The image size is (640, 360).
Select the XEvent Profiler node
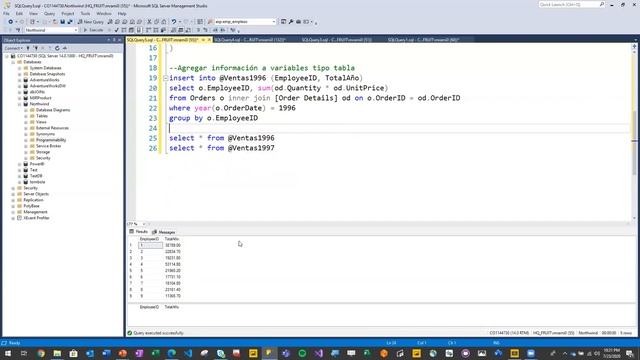(x=36, y=218)
